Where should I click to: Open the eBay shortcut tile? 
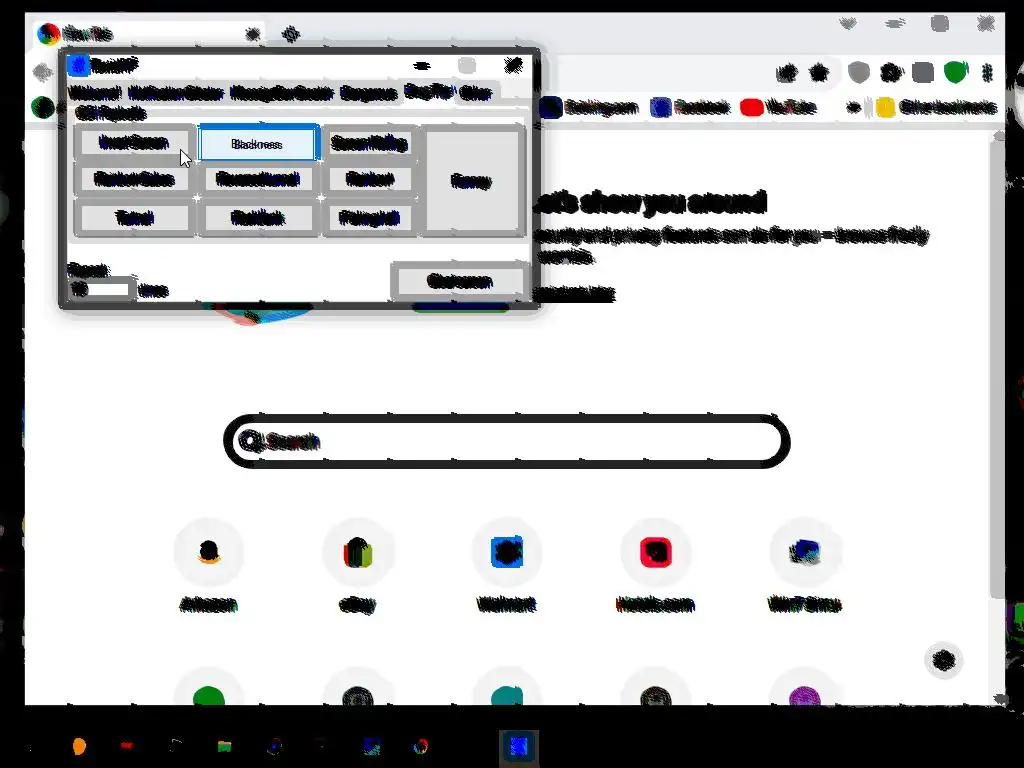357,567
